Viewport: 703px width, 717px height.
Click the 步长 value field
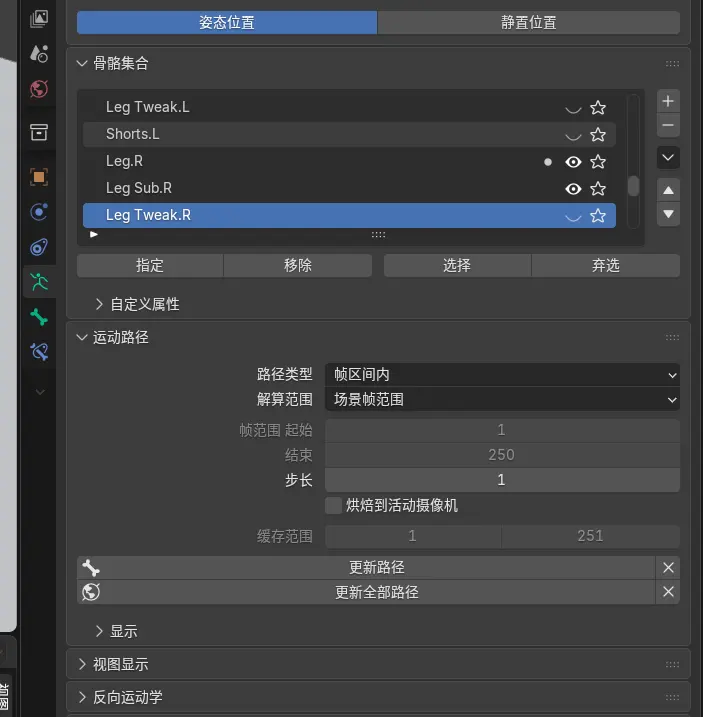coord(502,480)
